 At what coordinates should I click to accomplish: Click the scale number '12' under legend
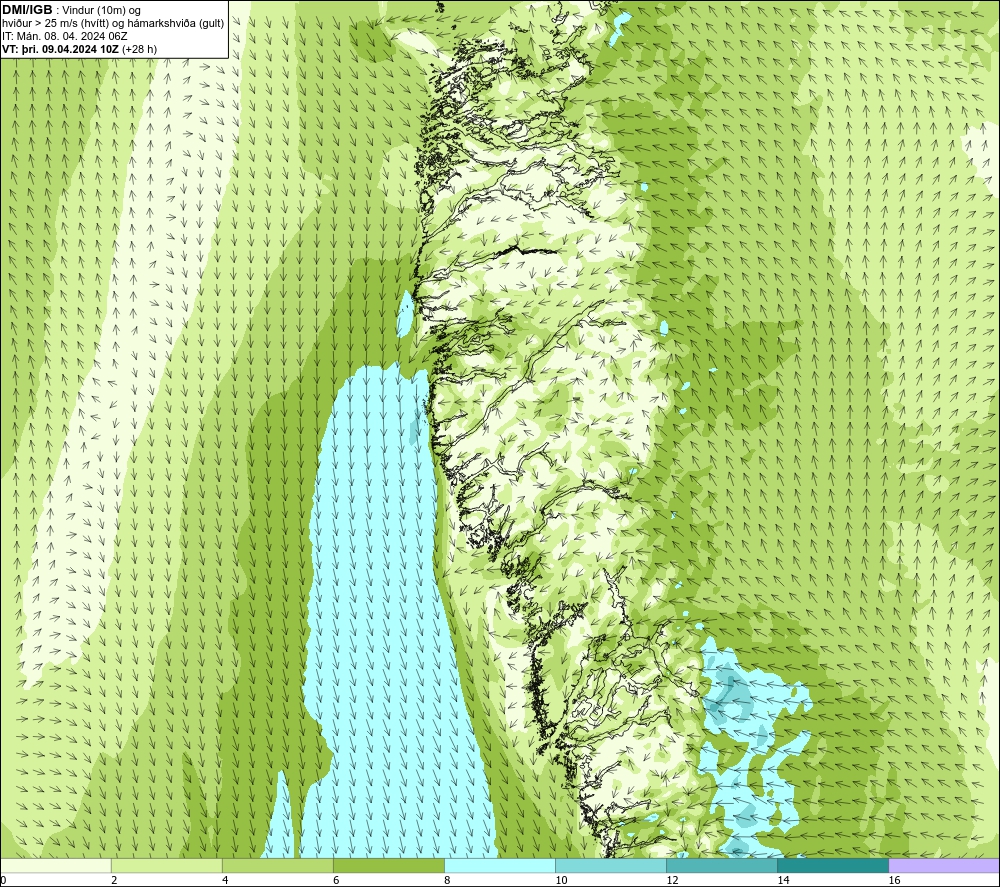[672, 881]
